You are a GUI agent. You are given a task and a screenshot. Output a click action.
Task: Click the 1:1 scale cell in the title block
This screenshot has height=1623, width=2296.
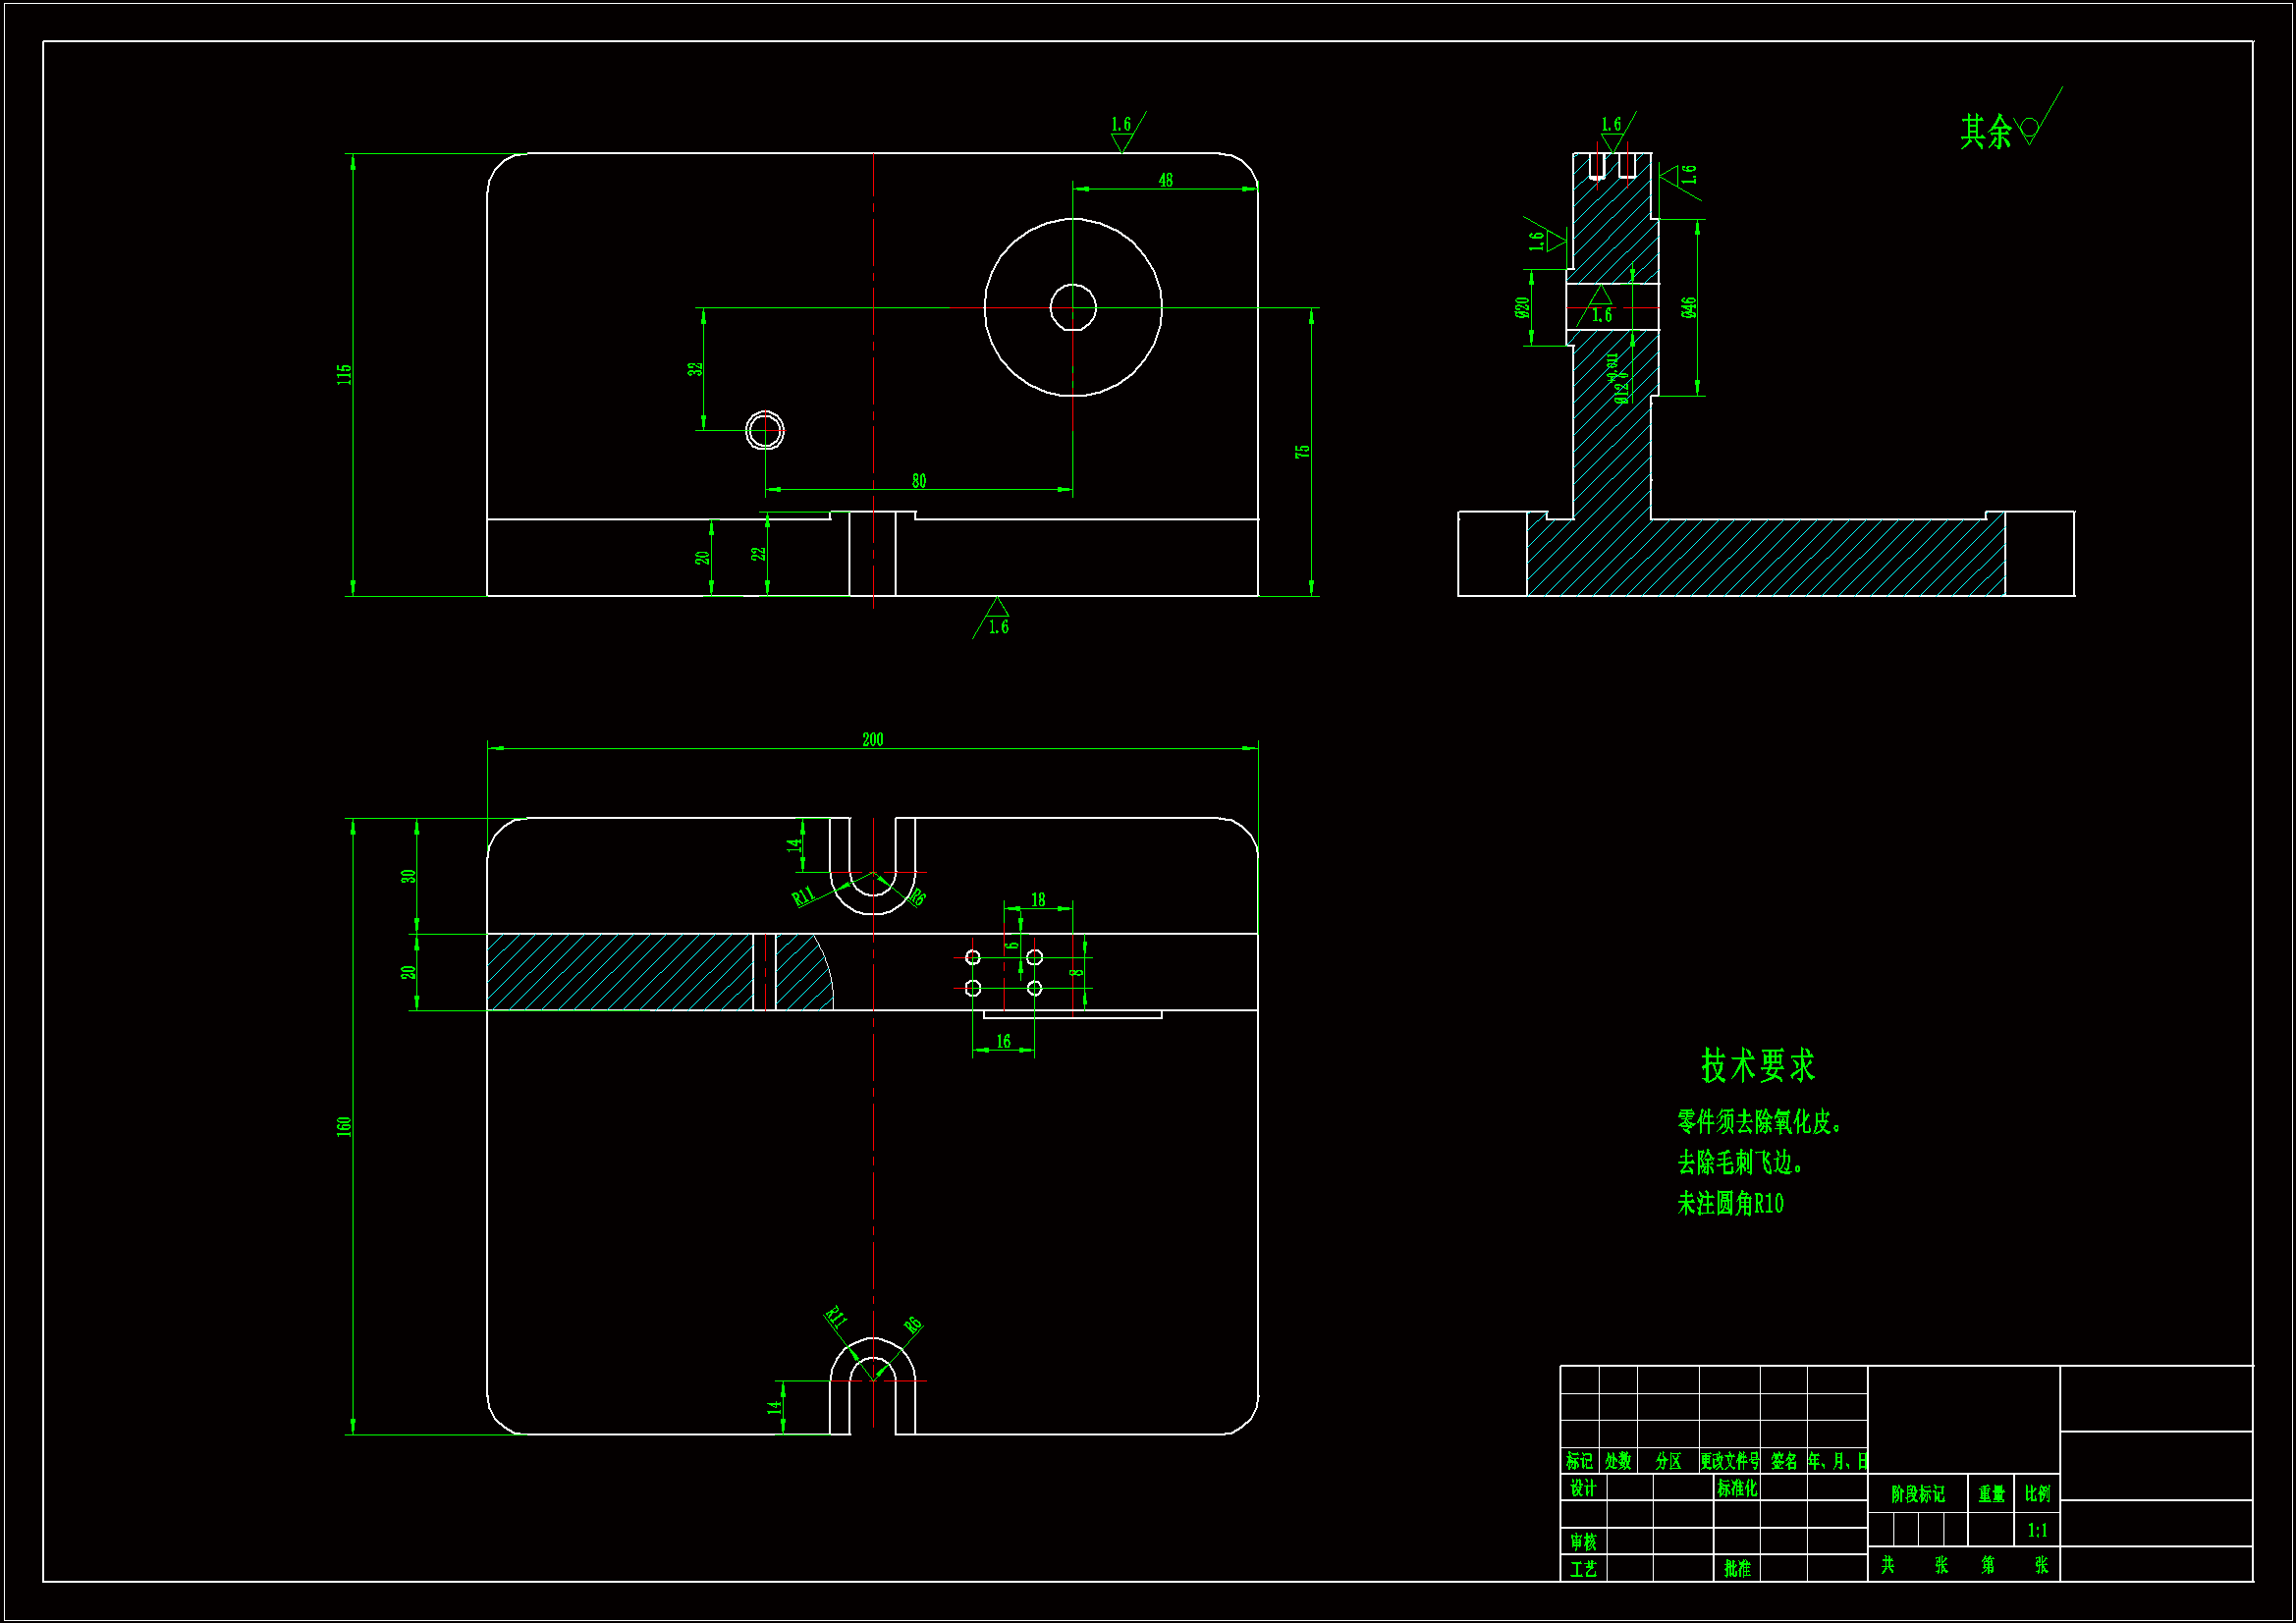pos(2037,1530)
